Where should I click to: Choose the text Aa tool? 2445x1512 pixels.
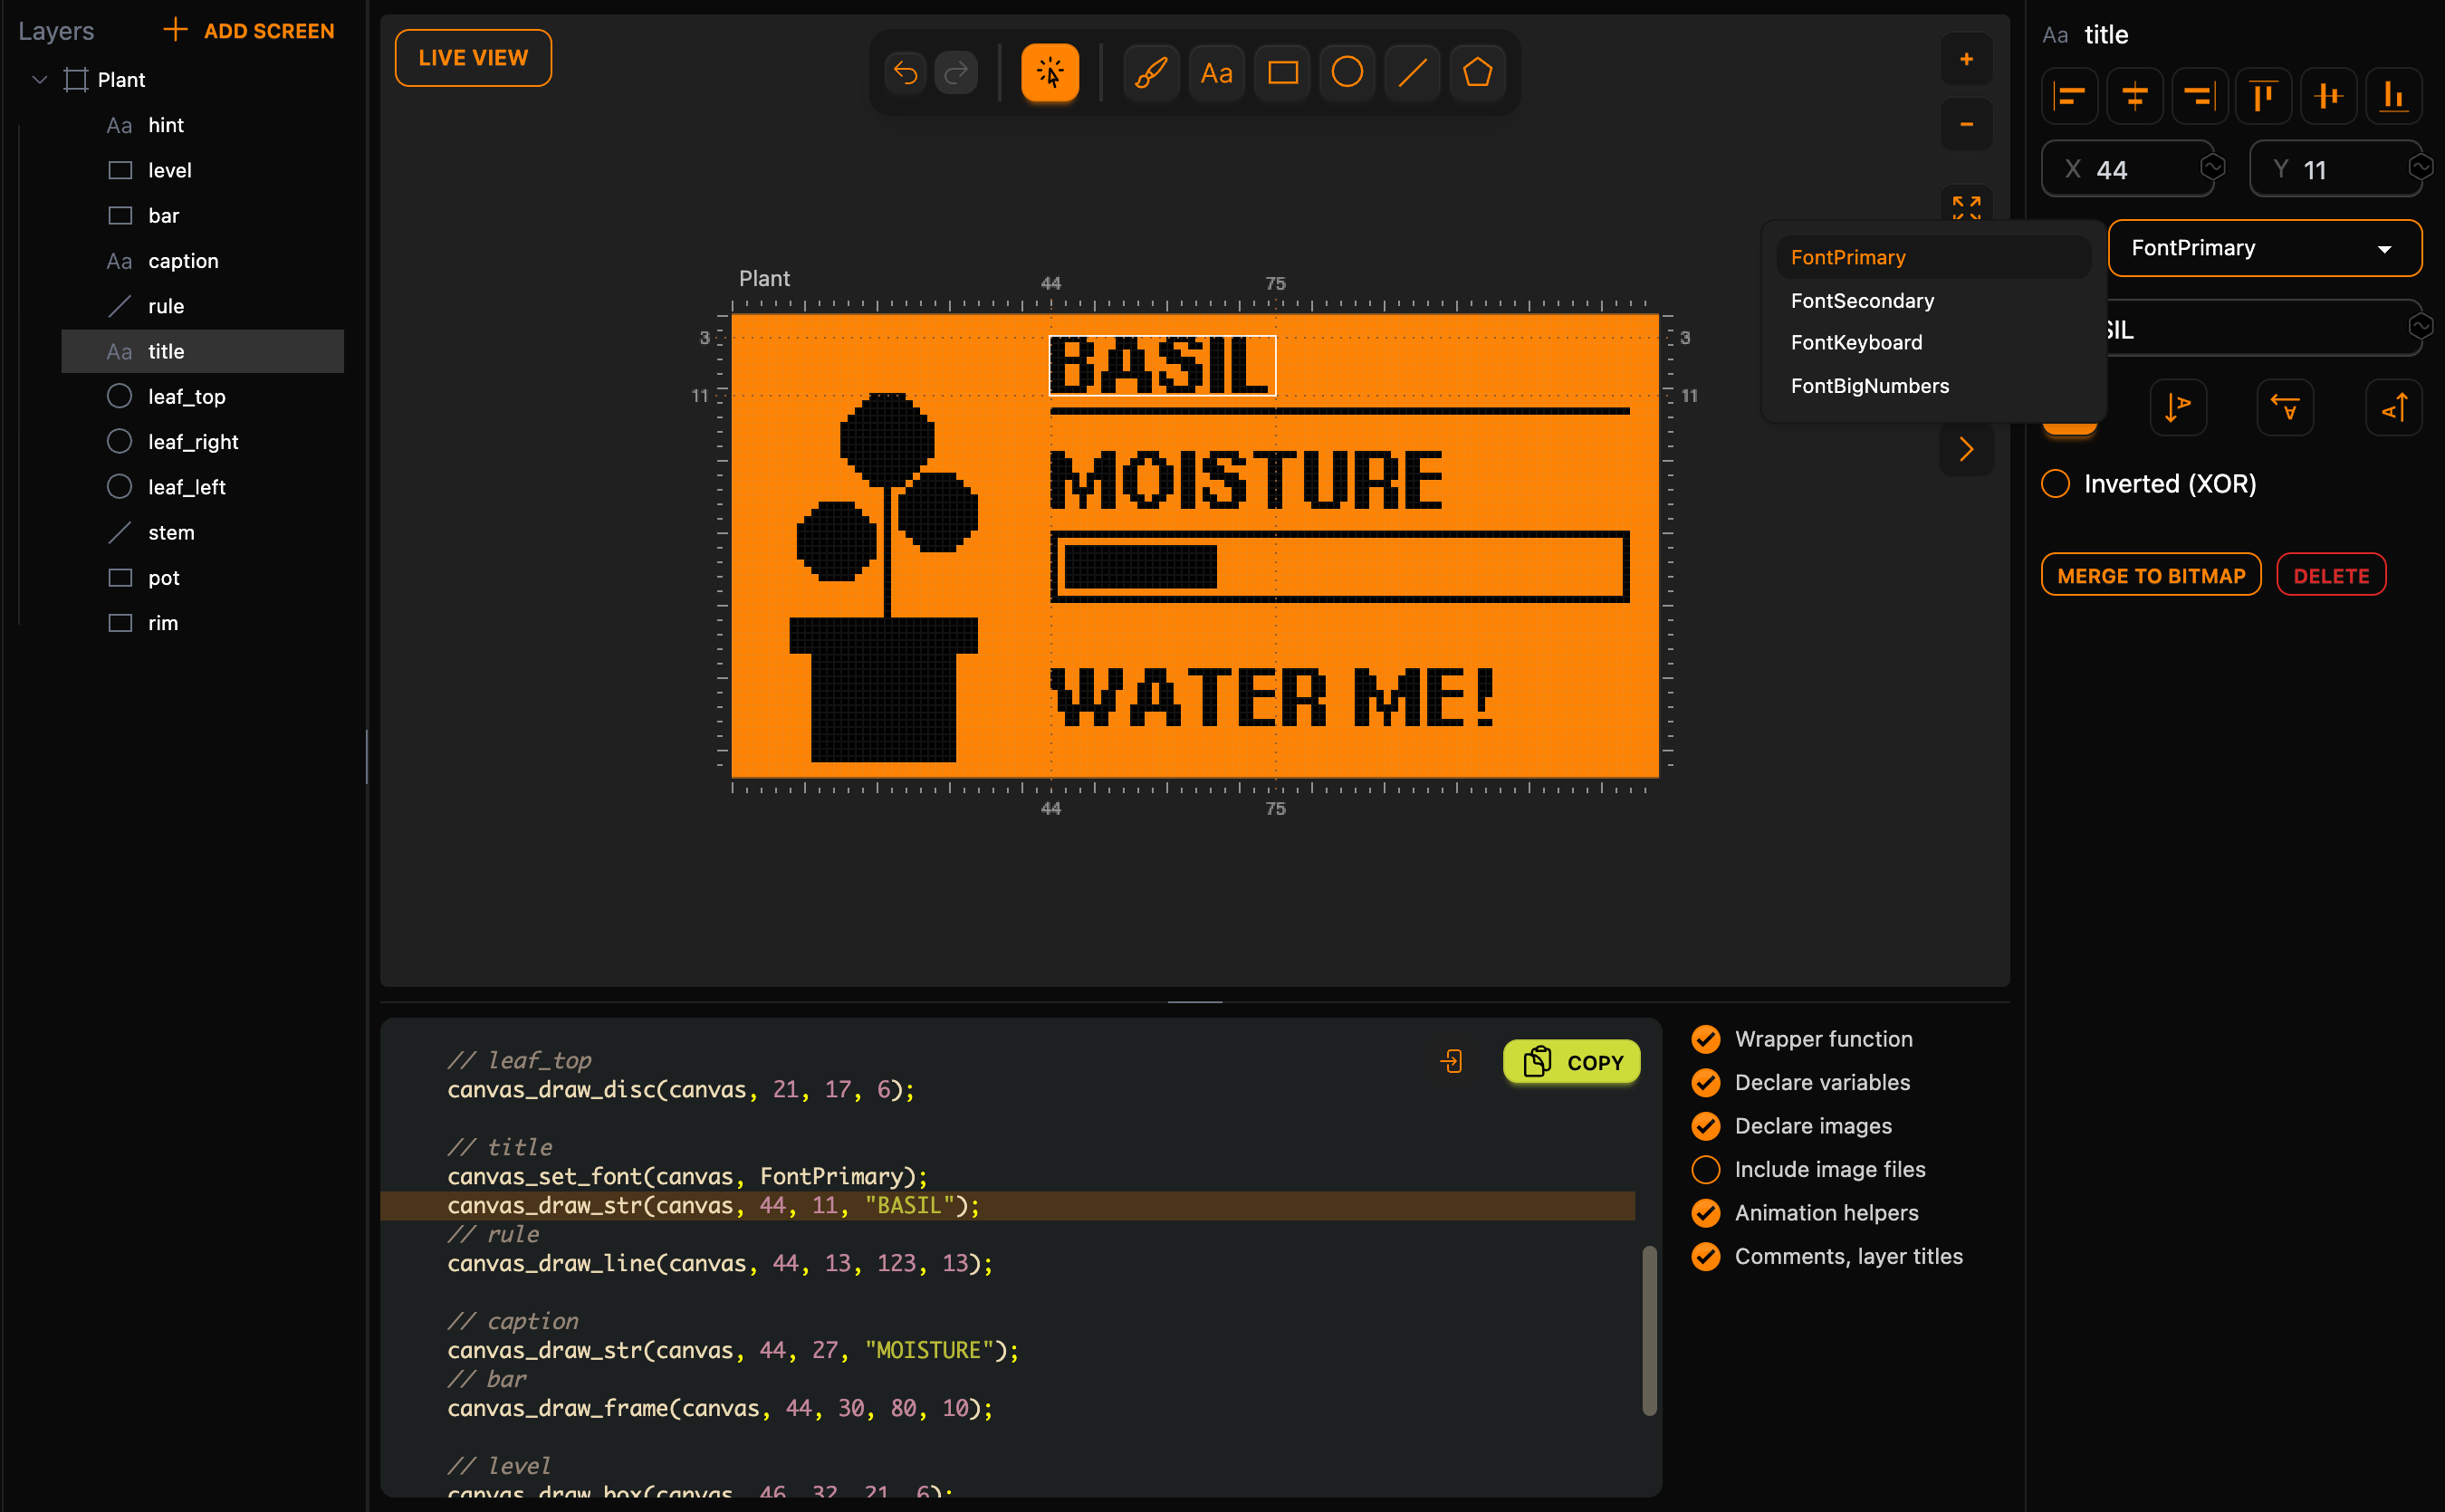click(x=1216, y=73)
